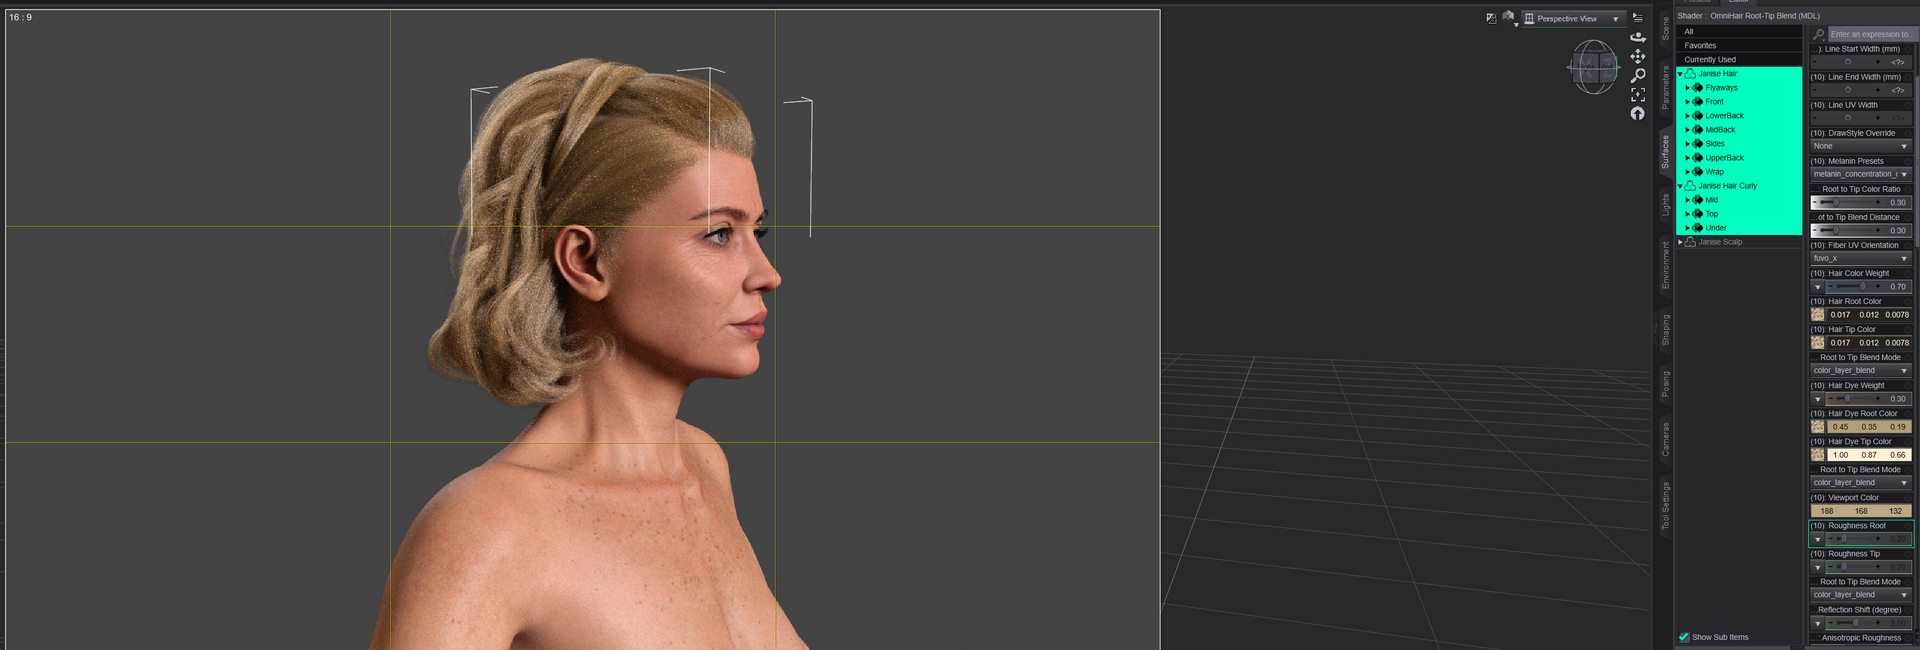Uncheck the Show Sub Items checkbox

1684,637
